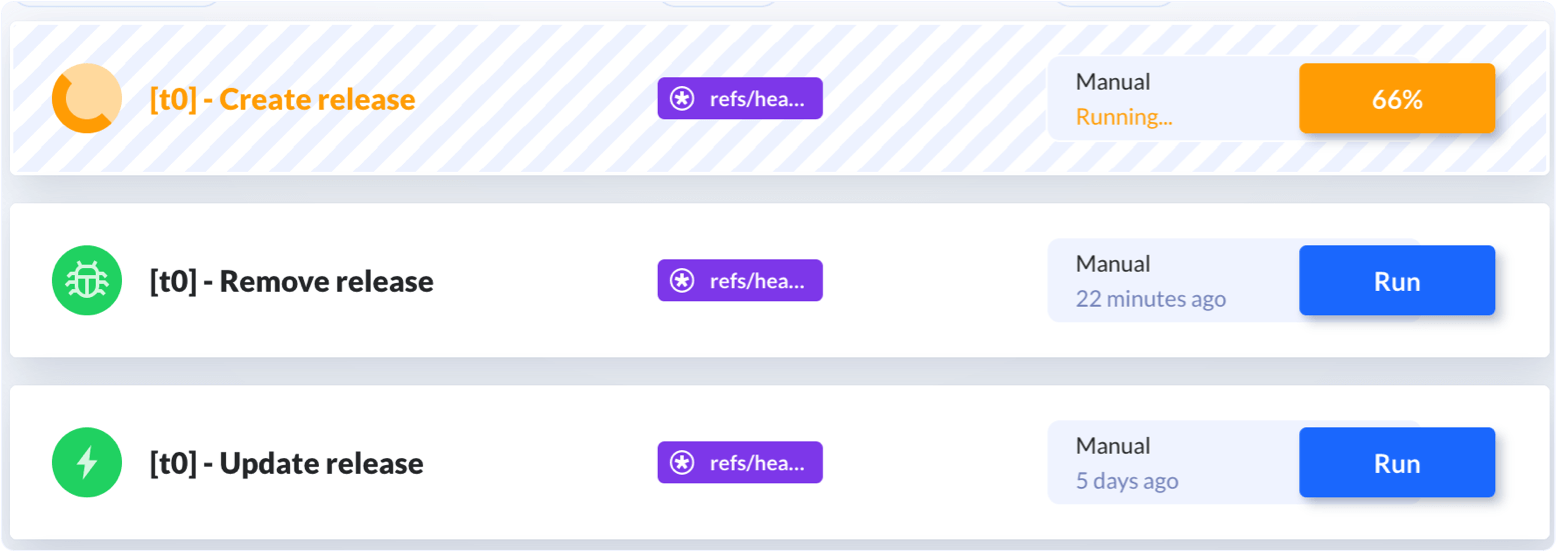Screen dimensions: 1556x552
Task: Click asterisk icon in Create release branch tag
Action: pyautogui.click(x=682, y=99)
